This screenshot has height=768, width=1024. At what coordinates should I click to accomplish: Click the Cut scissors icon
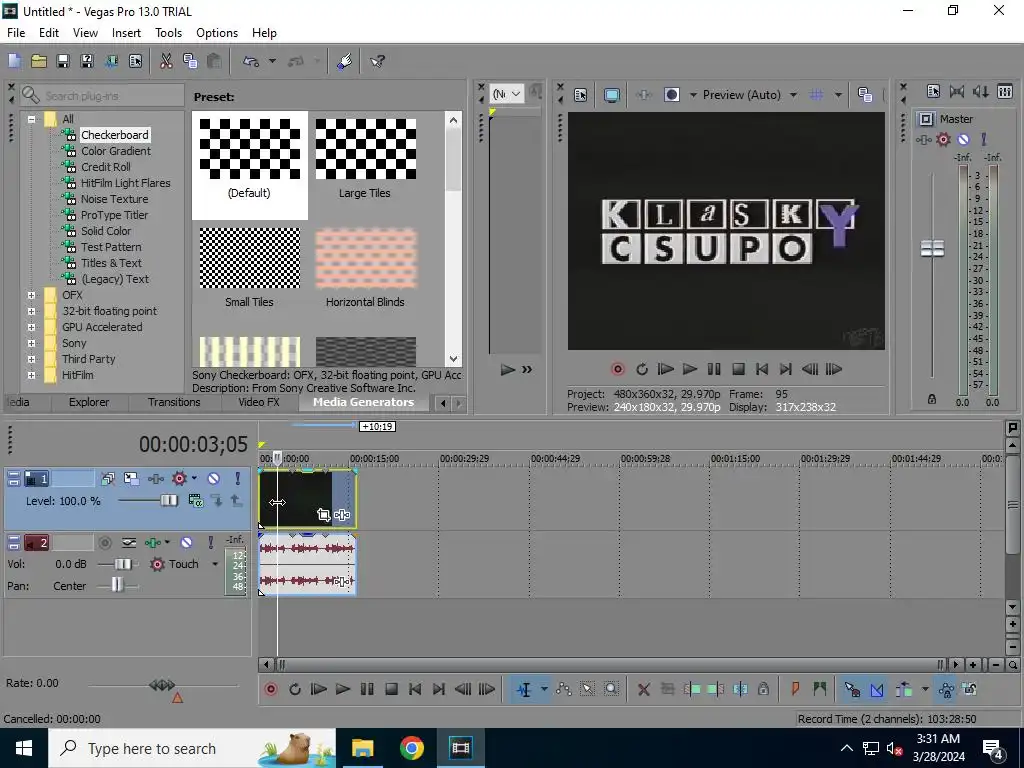click(166, 61)
